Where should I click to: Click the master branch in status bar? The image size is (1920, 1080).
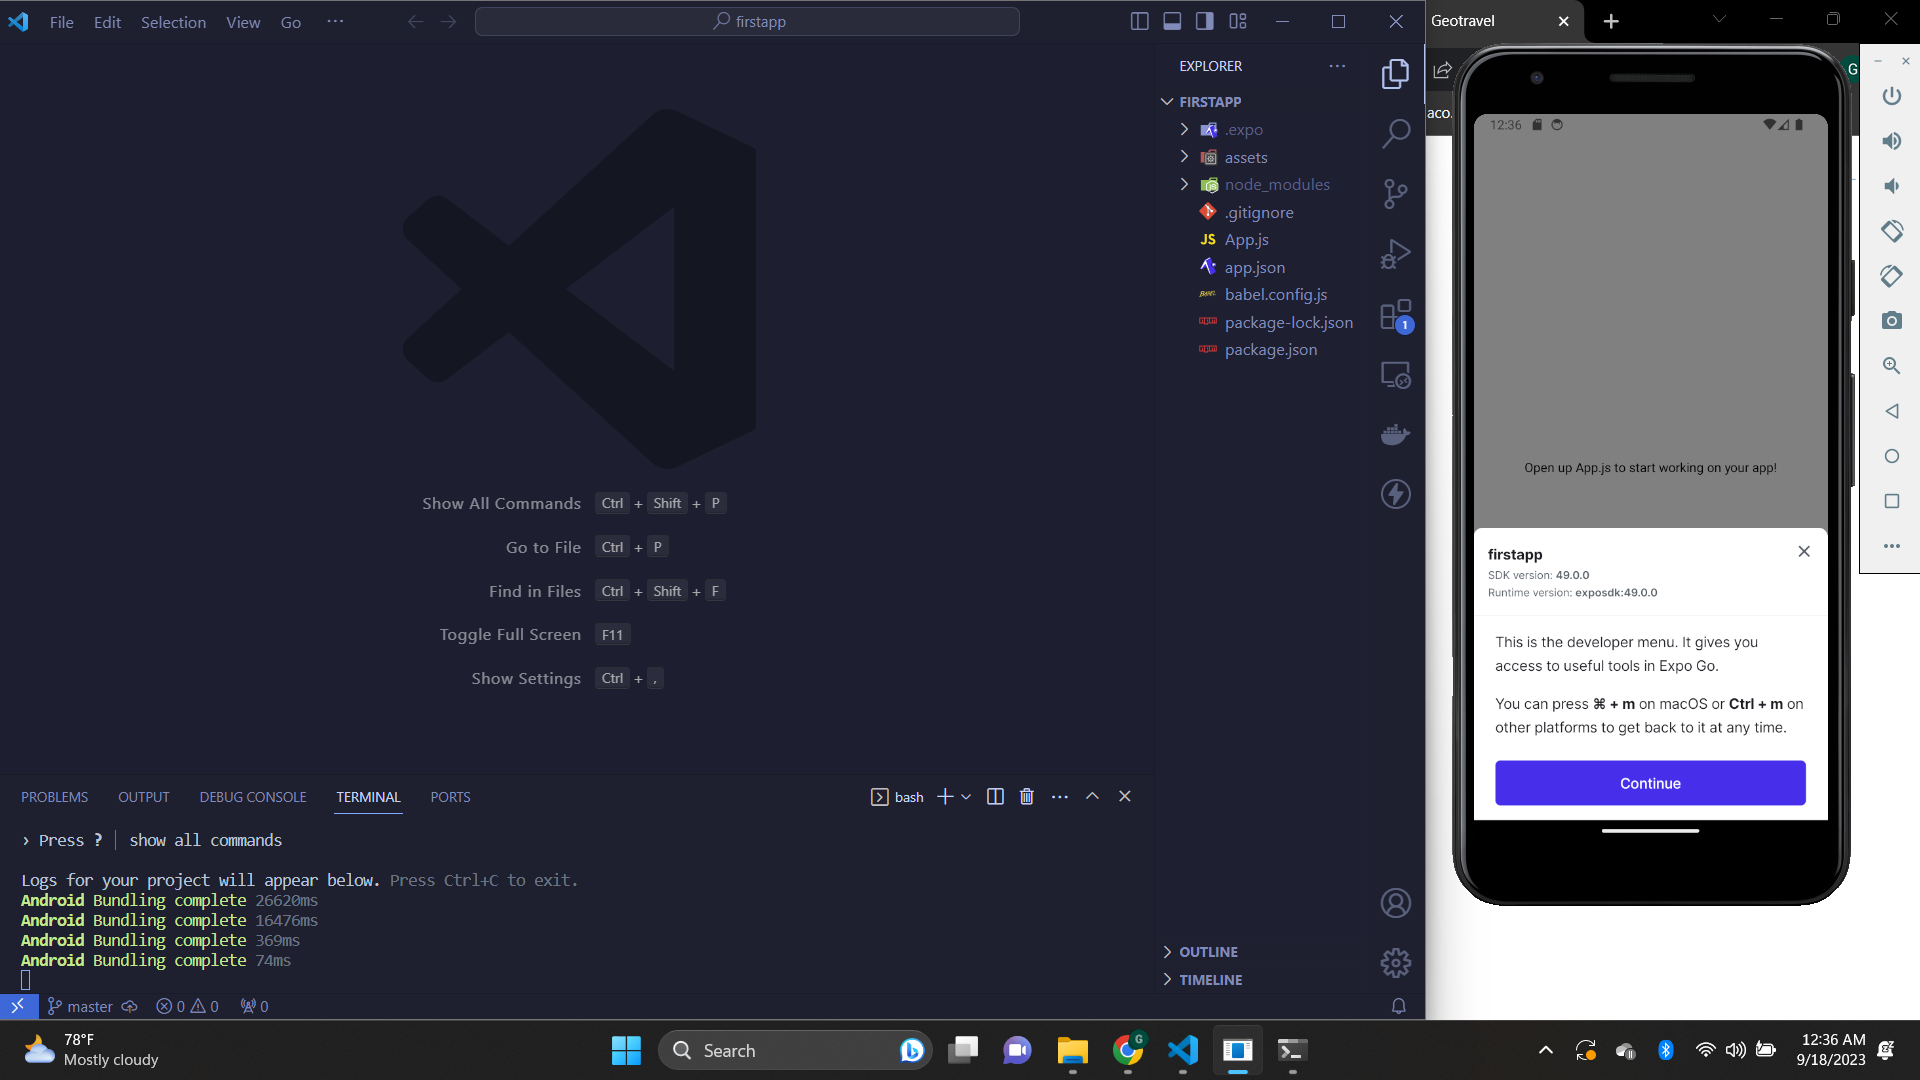click(x=80, y=1006)
